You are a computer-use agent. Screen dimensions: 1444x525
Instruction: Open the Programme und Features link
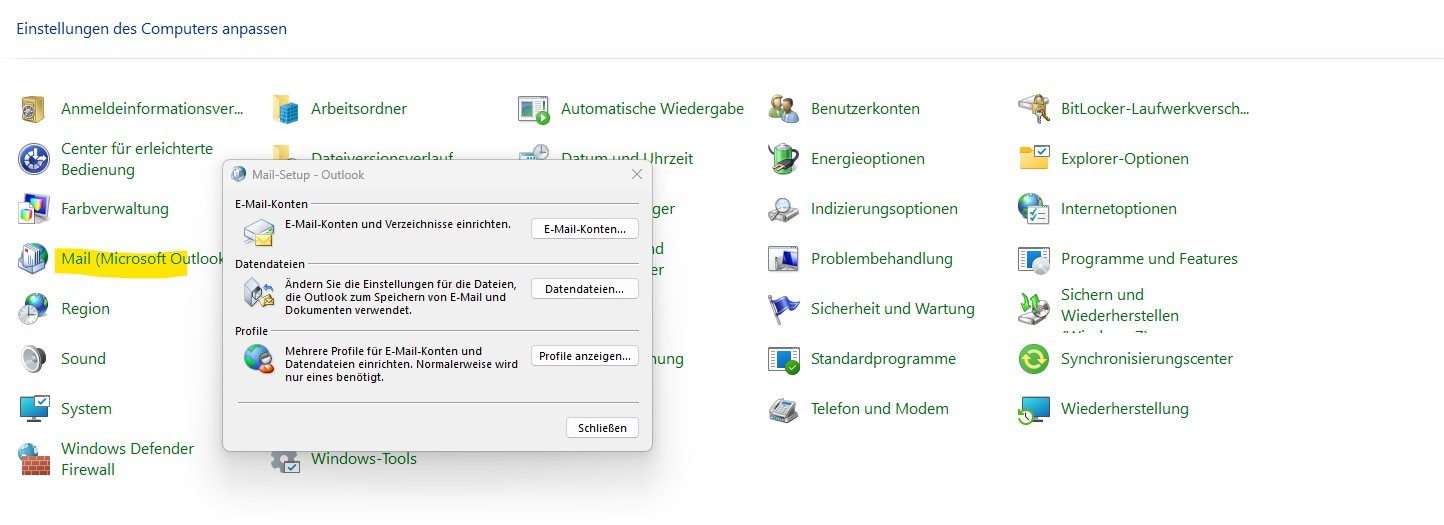[x=1149, y=259]
